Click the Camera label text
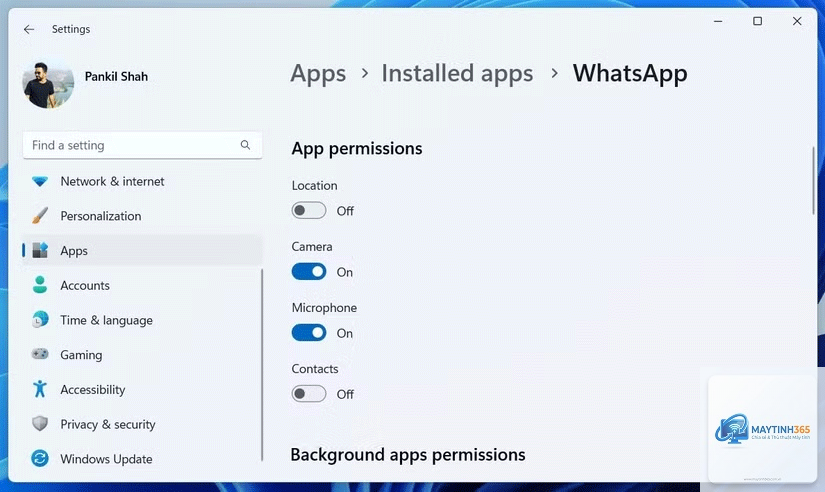Image resolution: width=825 pixels, height=492 pixels. 312,247
